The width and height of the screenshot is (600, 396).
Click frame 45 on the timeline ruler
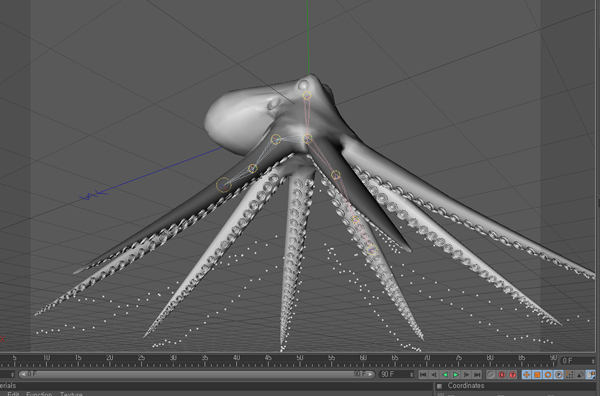pyautogui.click(x=268, y=359)
